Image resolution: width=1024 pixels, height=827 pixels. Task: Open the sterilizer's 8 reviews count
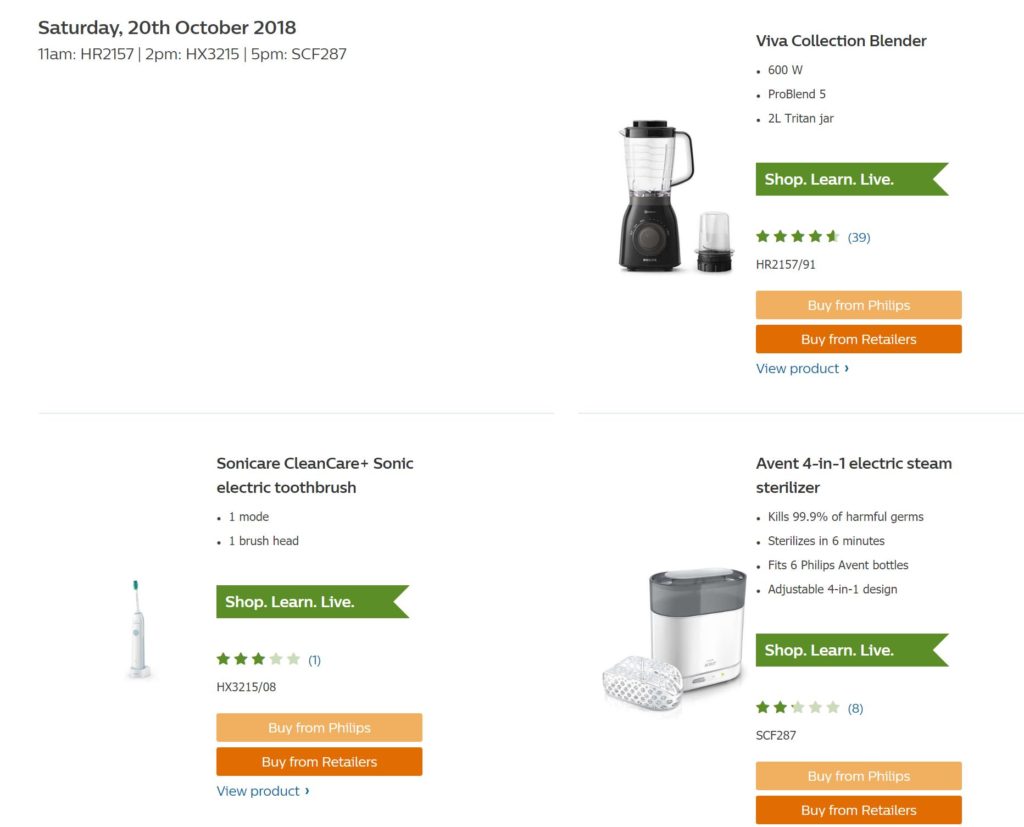(x=855, y=709)
